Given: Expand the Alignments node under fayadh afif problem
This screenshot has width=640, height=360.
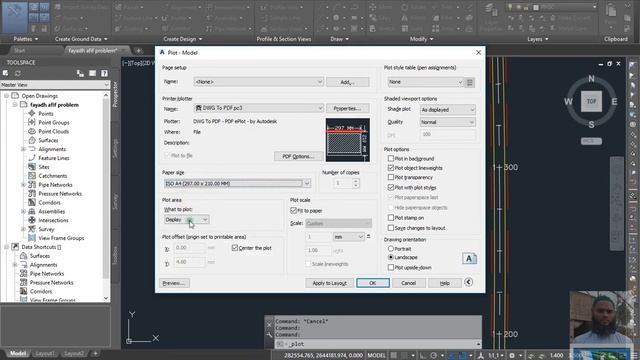Looking at the screenshot, I should coord(23,149).
